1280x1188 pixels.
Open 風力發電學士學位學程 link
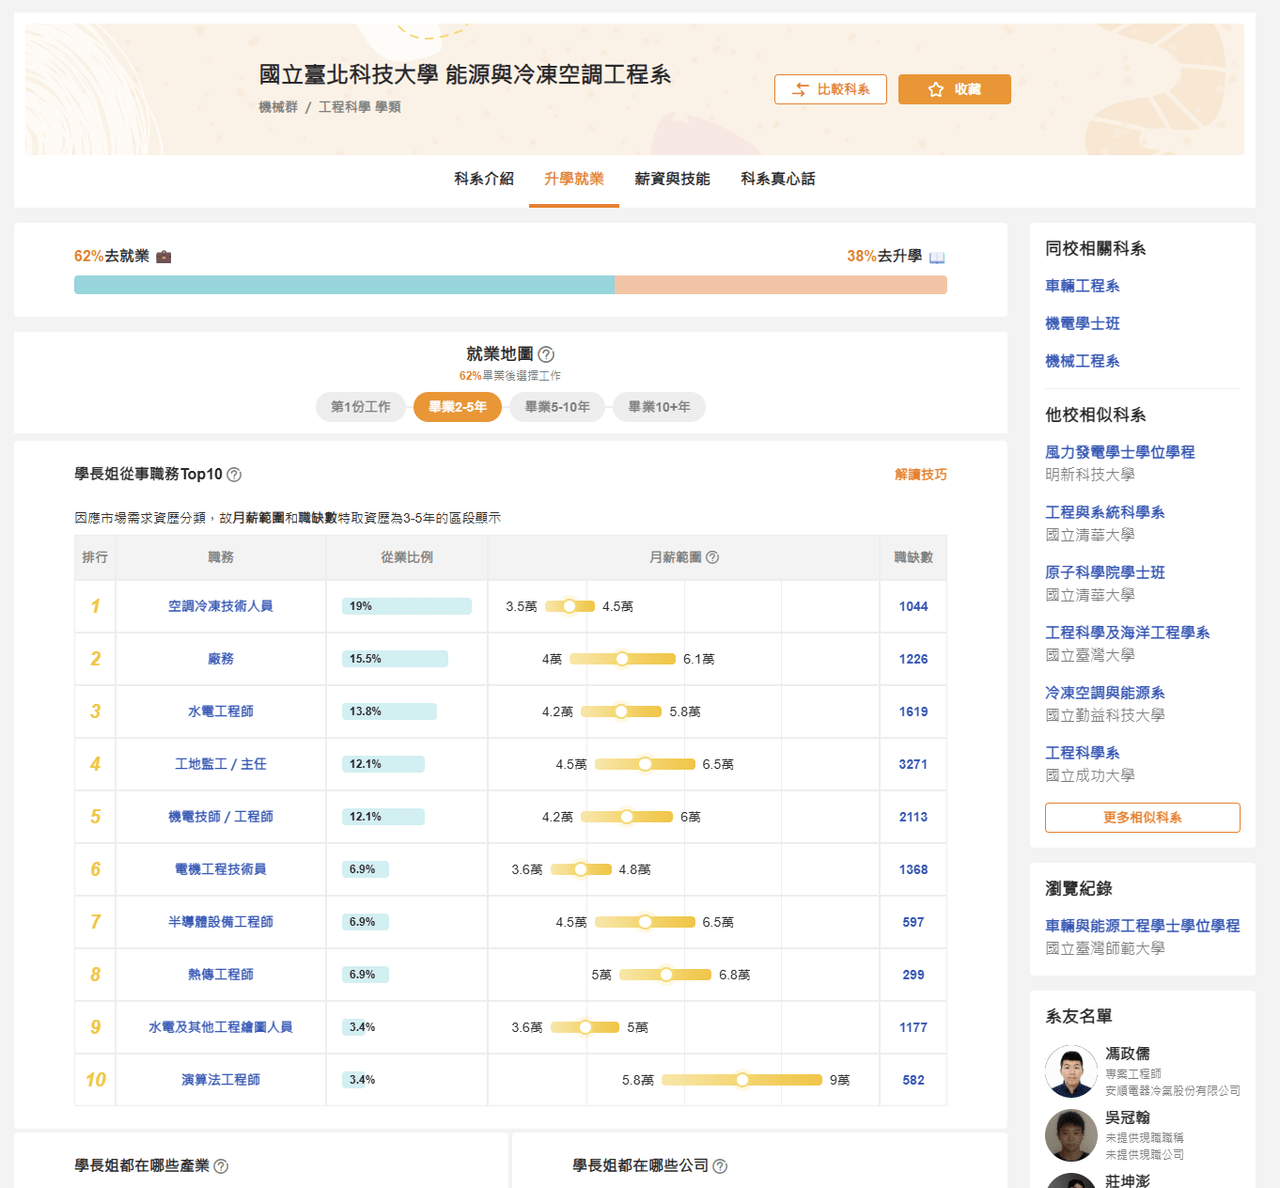coord(1120,452)
